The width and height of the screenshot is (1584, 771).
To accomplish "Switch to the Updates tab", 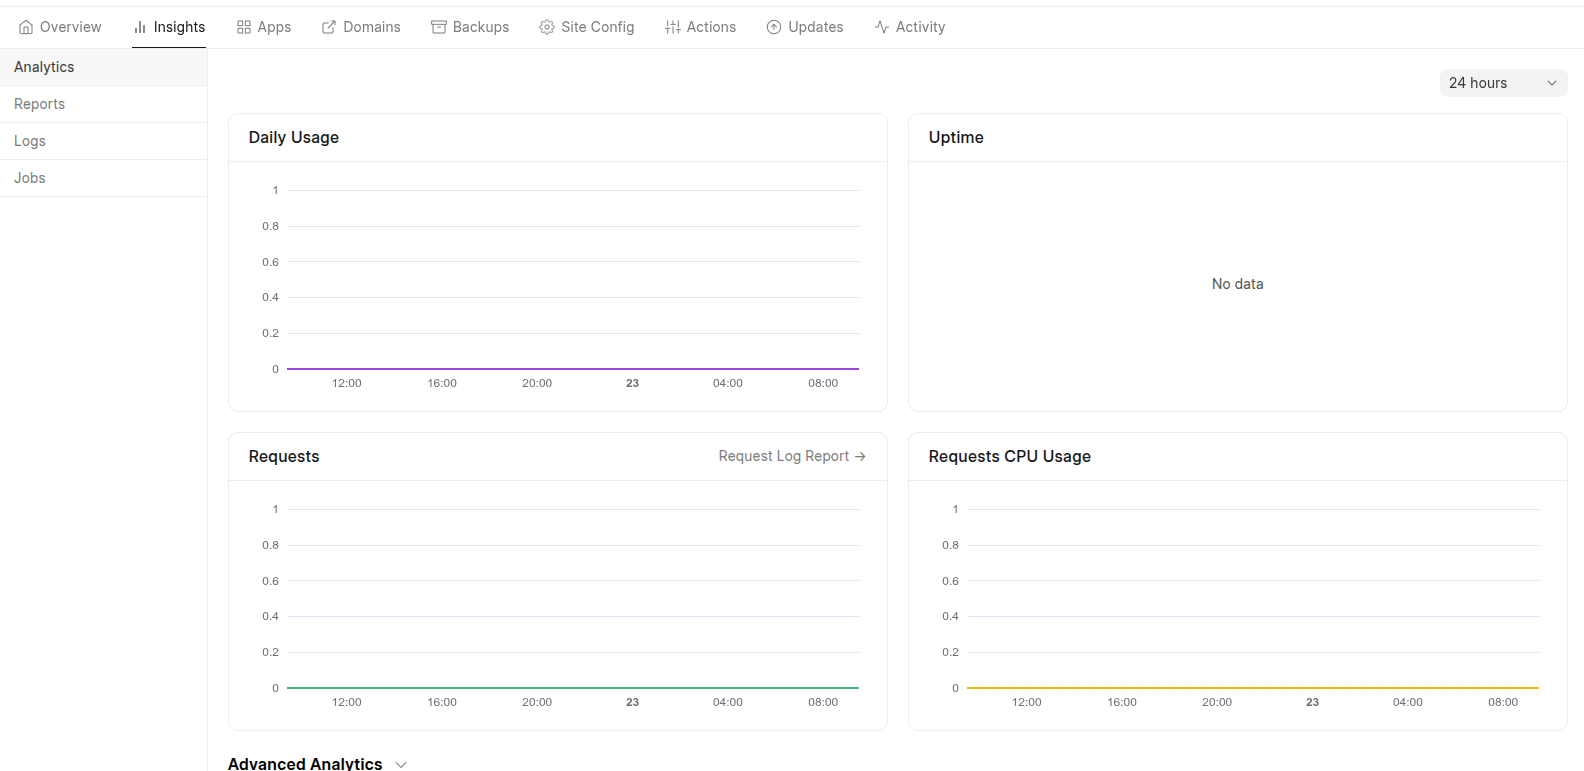I will coord(805,27).
